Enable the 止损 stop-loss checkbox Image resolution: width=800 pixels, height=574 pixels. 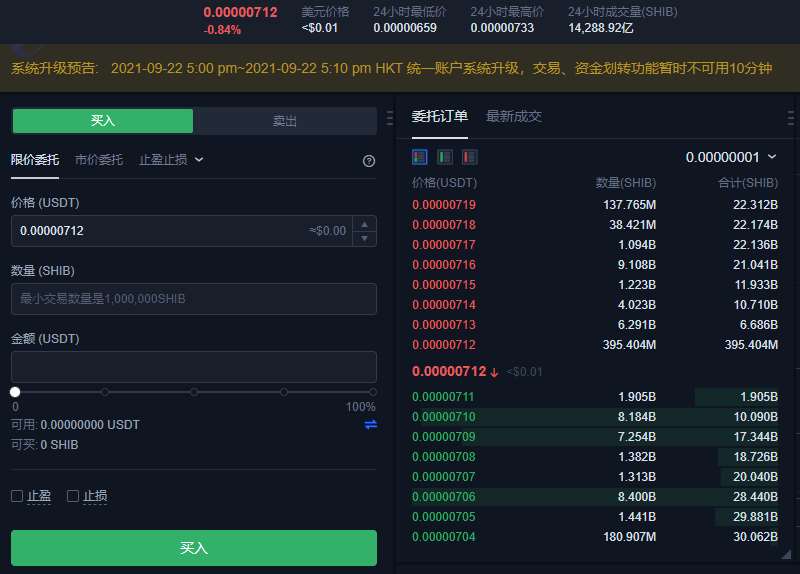73,496
